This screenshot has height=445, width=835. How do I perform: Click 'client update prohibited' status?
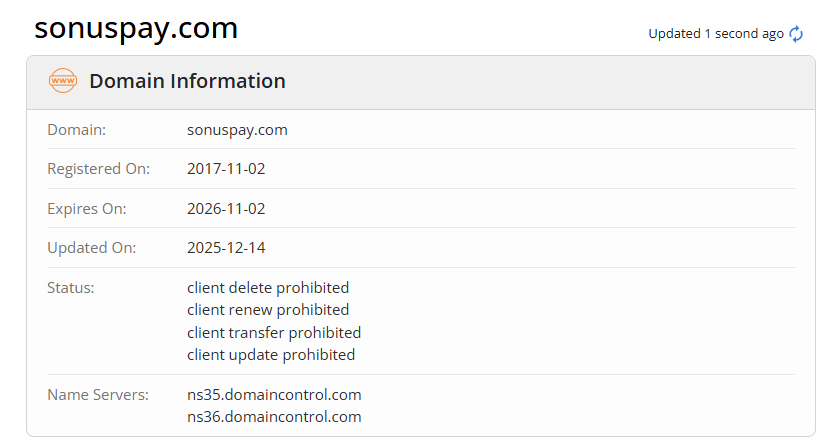271,354
